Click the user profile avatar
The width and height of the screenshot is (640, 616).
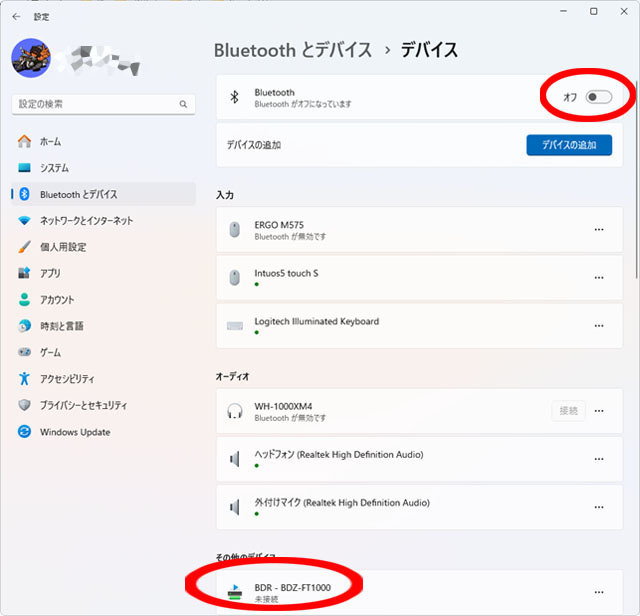[31, 58]
